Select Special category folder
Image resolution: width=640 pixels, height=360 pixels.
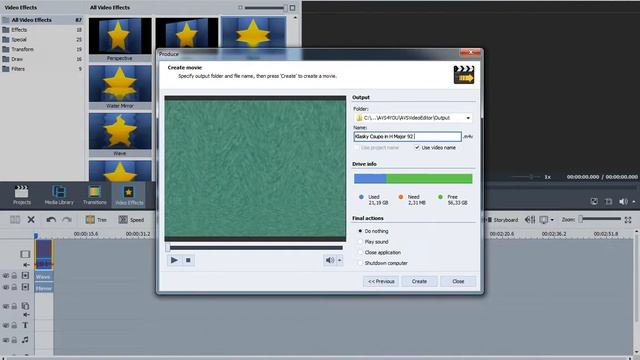pyautogui.click(x=42, y=40)
